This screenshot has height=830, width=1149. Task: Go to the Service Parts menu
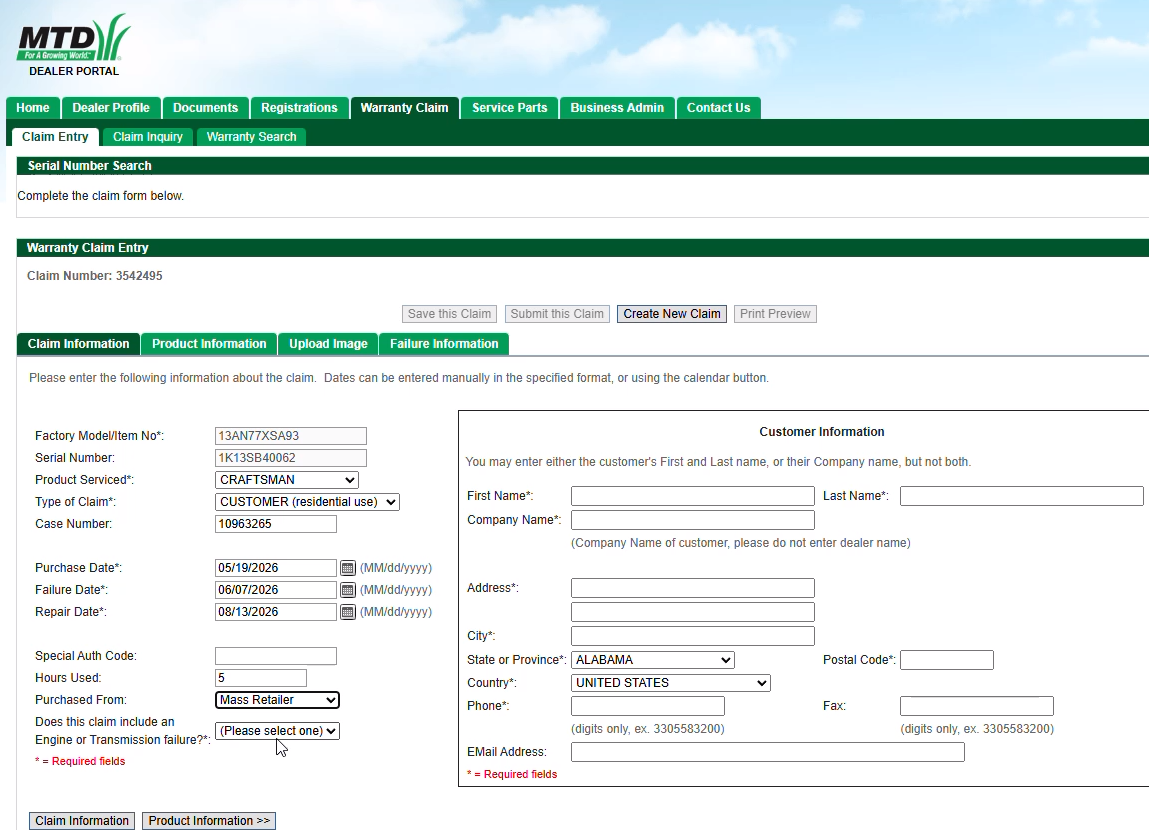pos(509,108)
